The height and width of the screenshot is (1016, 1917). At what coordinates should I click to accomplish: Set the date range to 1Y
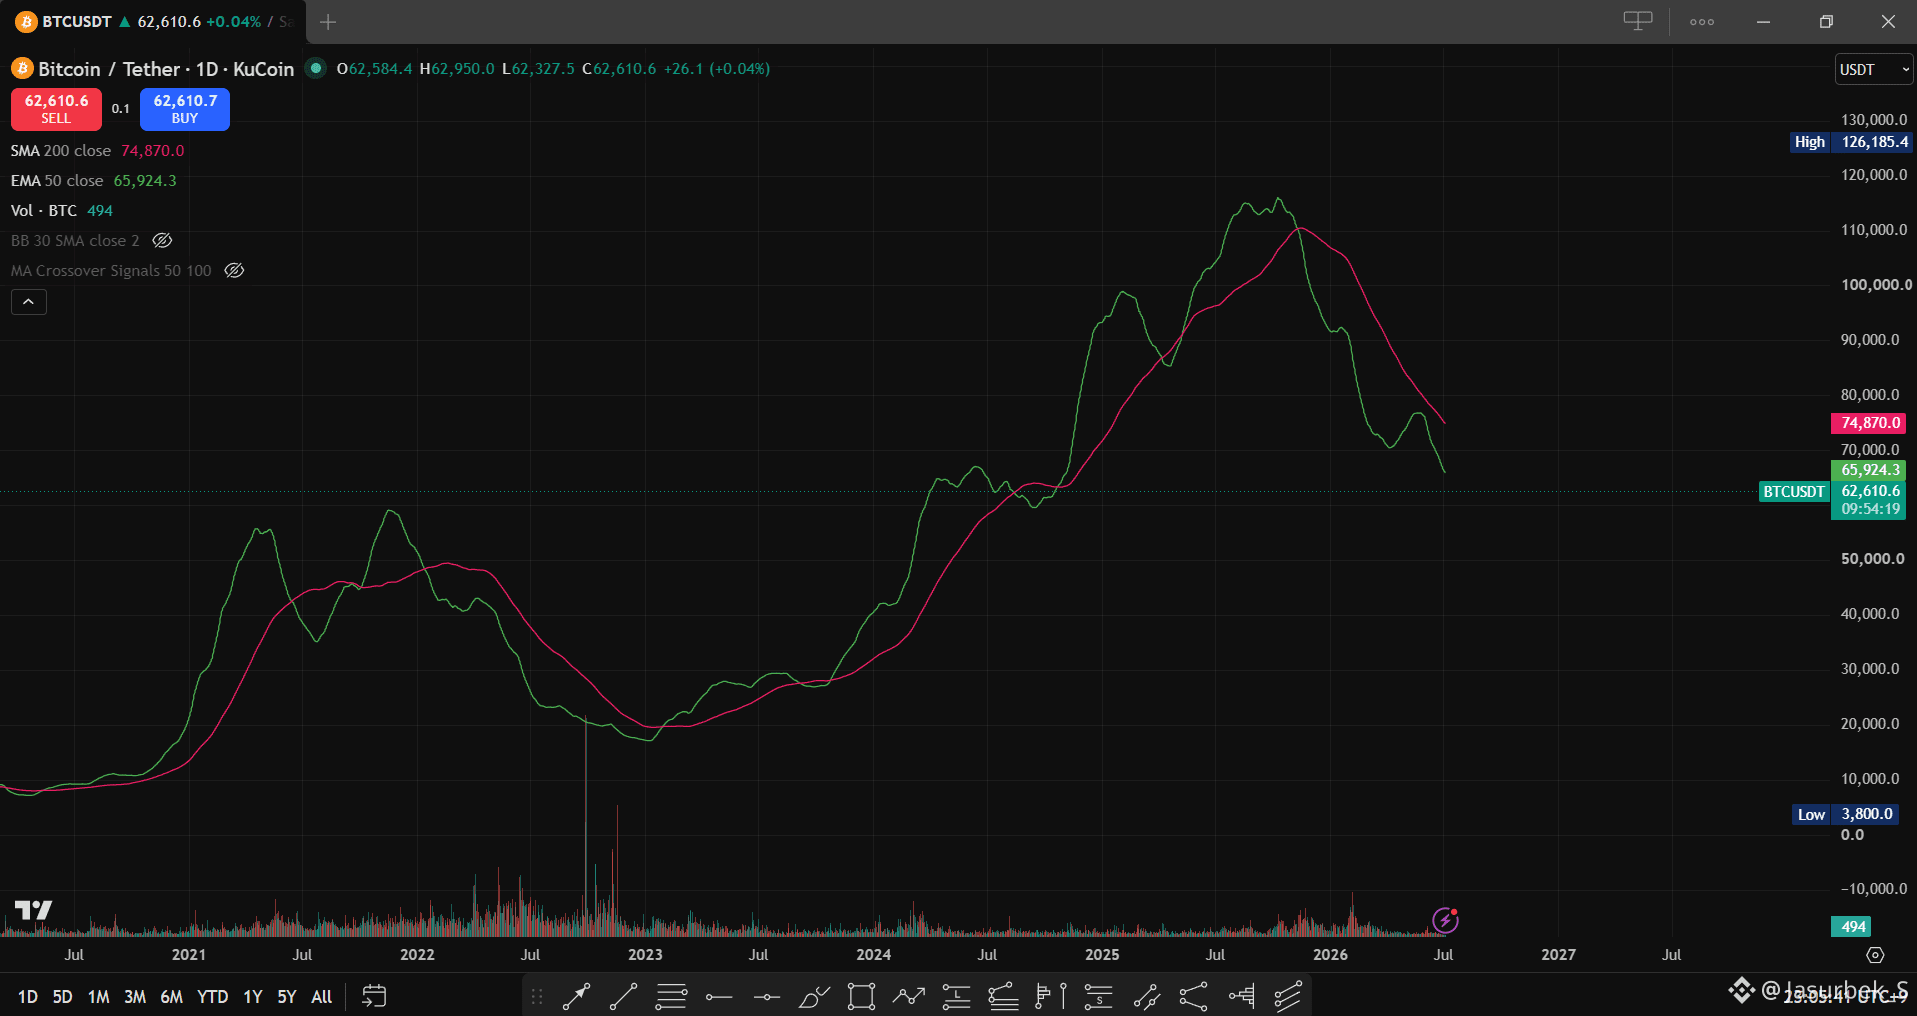pyautogui.click(x=253, y=996)
